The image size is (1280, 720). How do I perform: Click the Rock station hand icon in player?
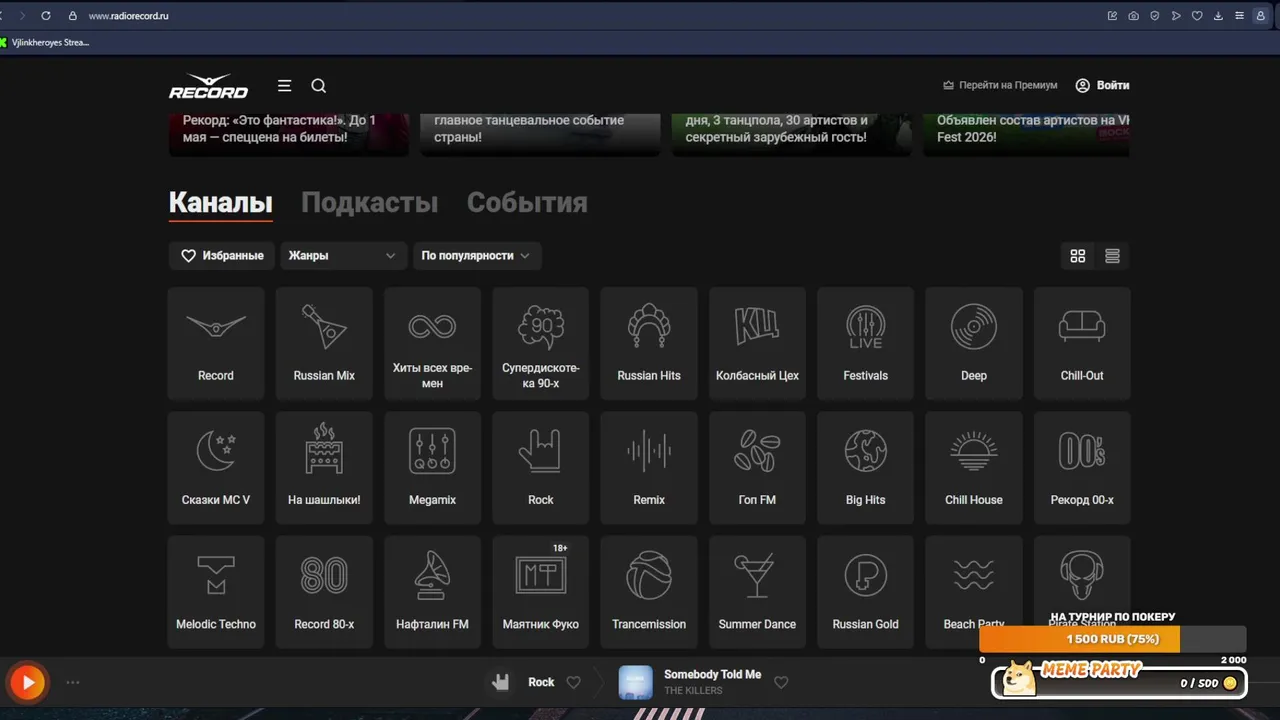[501, 682]
